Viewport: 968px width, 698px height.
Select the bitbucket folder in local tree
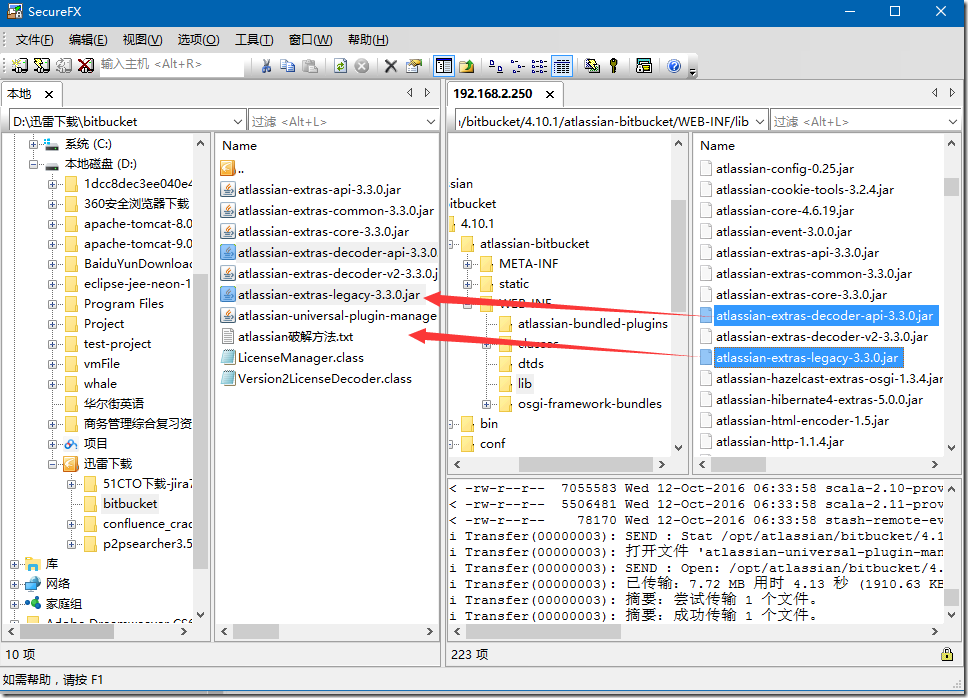[130, 504]
